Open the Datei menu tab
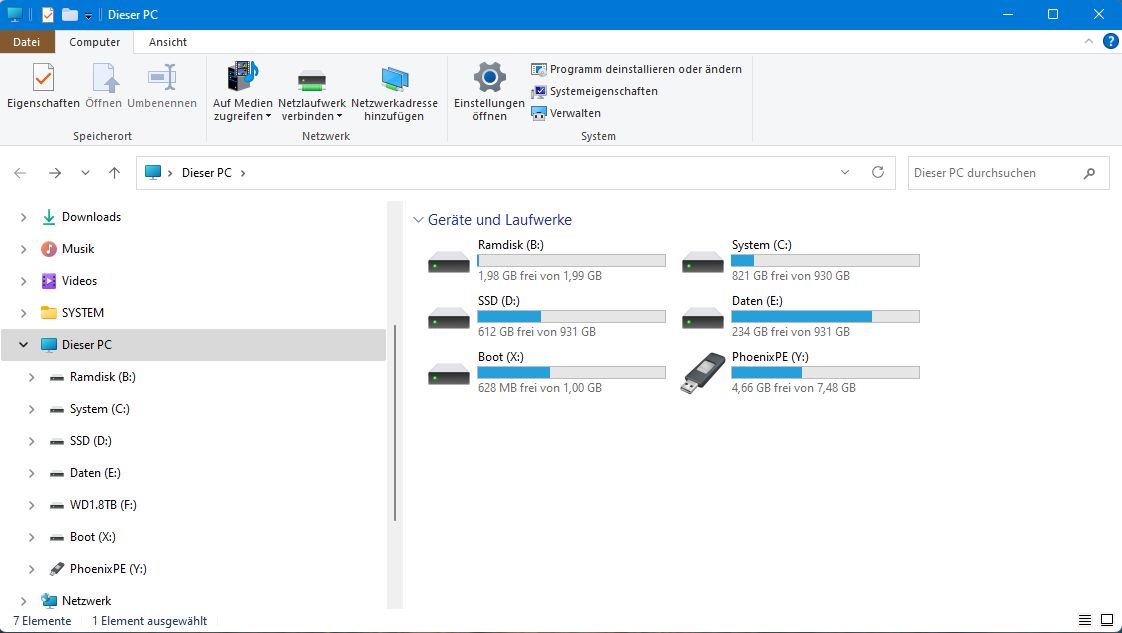 tap(27, 42)
